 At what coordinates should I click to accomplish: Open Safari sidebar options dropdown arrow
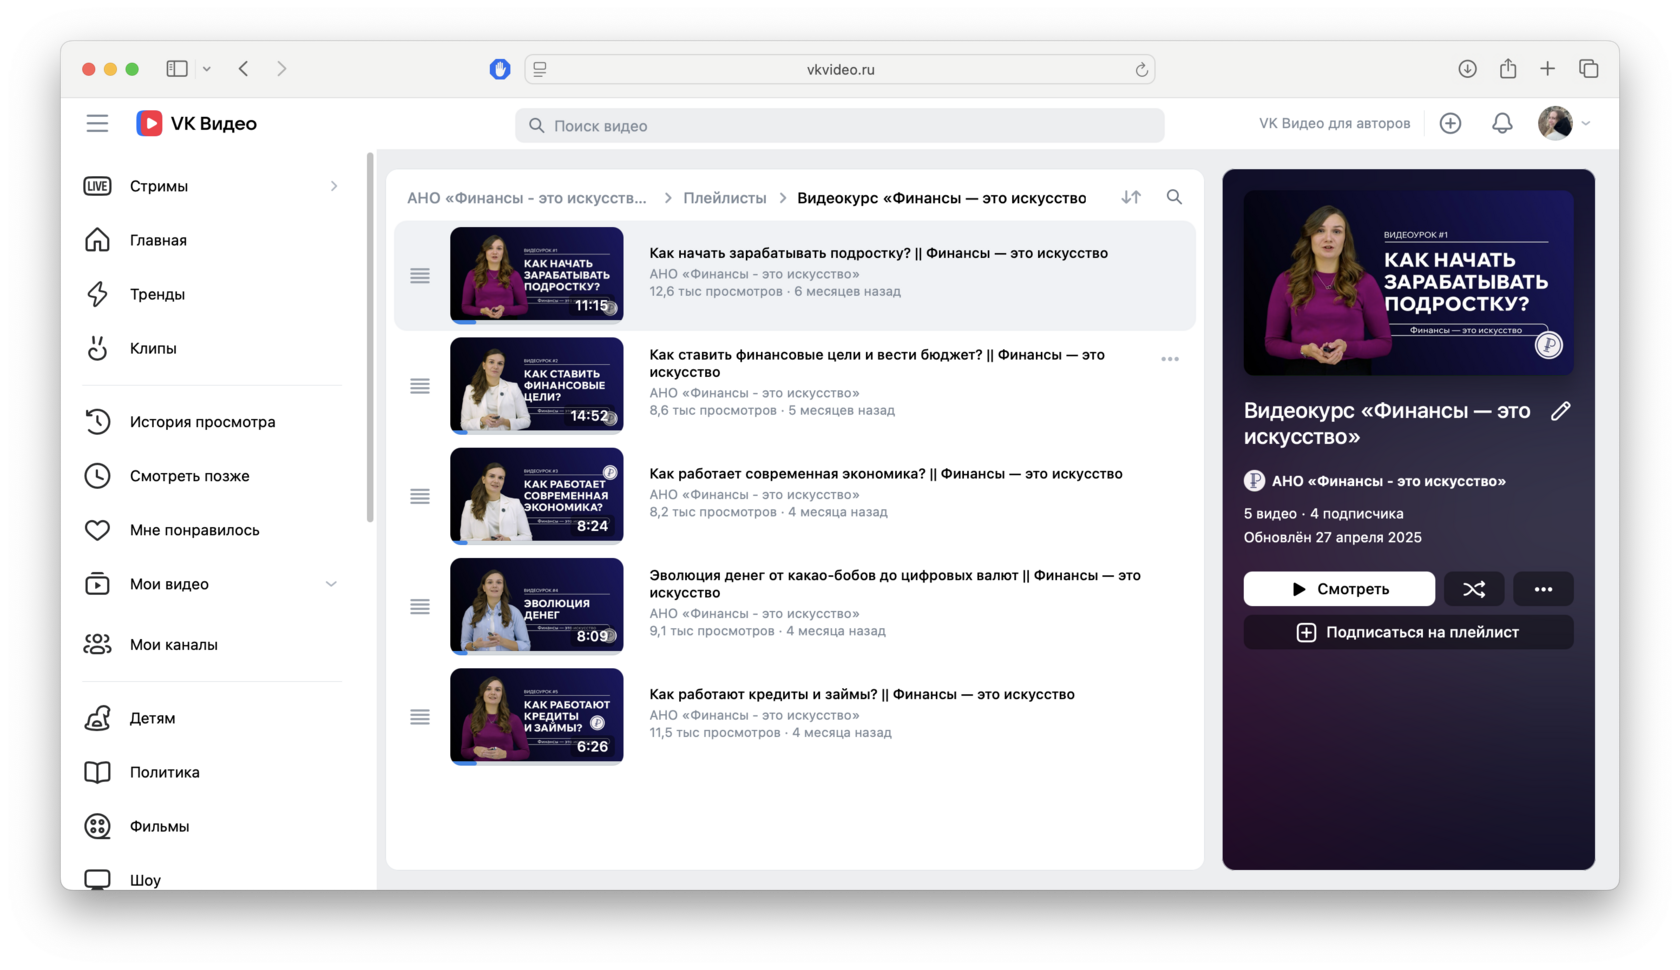point(207,69)
